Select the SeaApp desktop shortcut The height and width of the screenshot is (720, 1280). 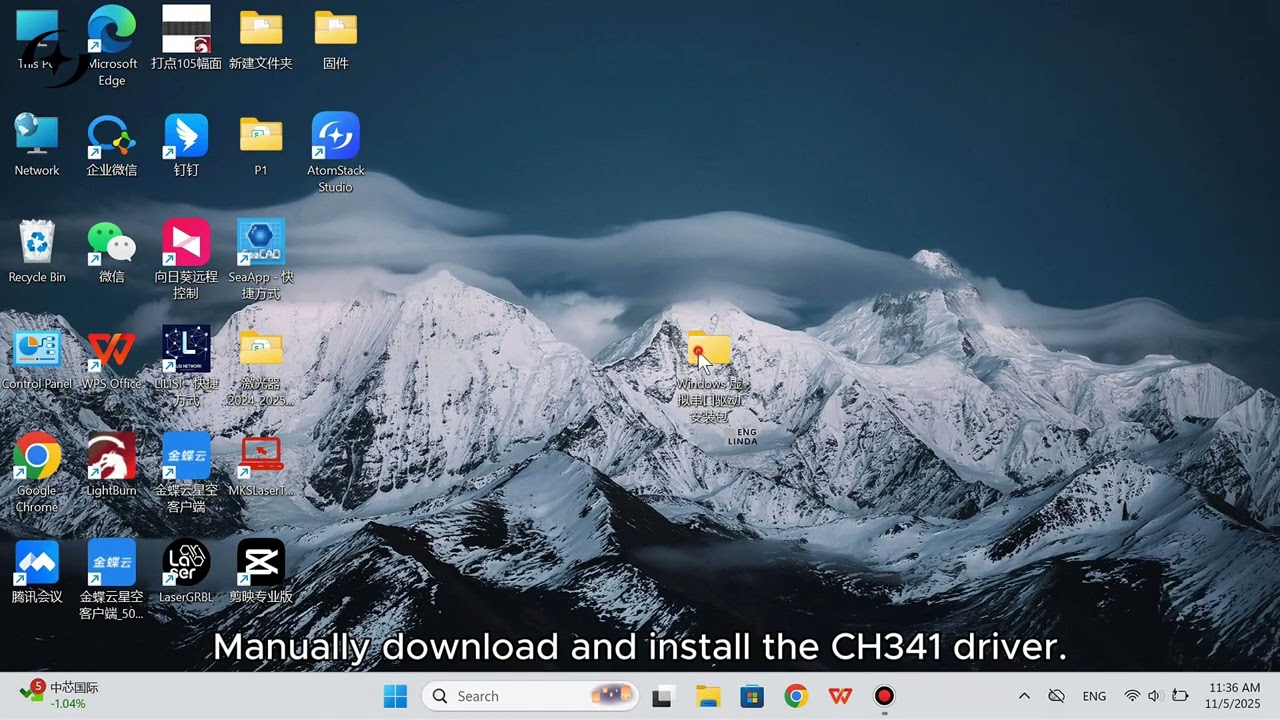[261, 259]
